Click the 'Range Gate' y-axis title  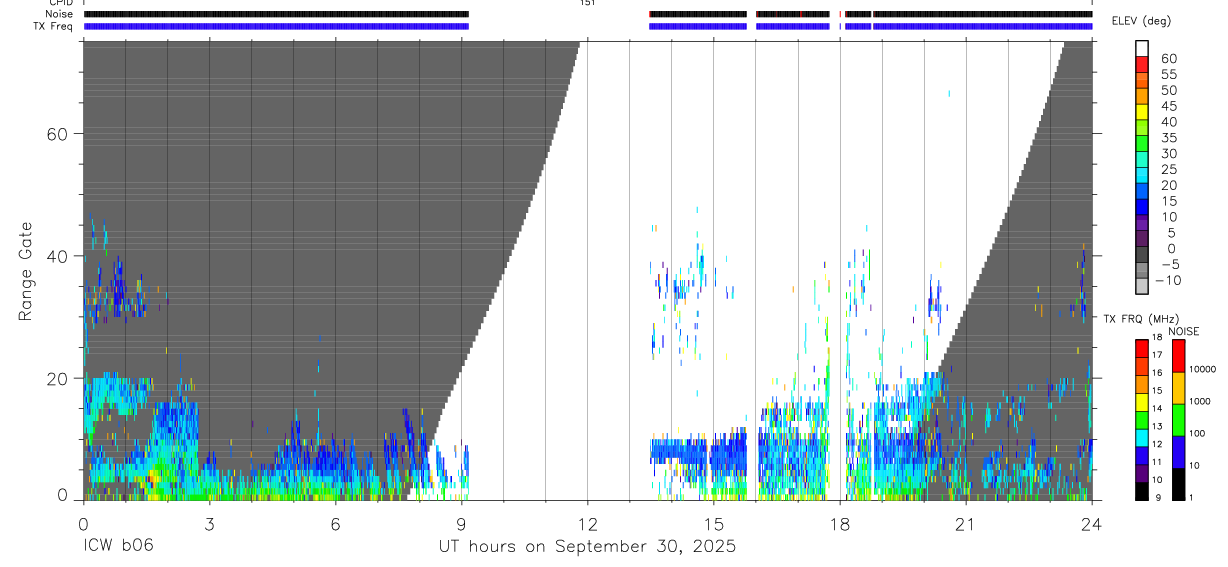27,271
